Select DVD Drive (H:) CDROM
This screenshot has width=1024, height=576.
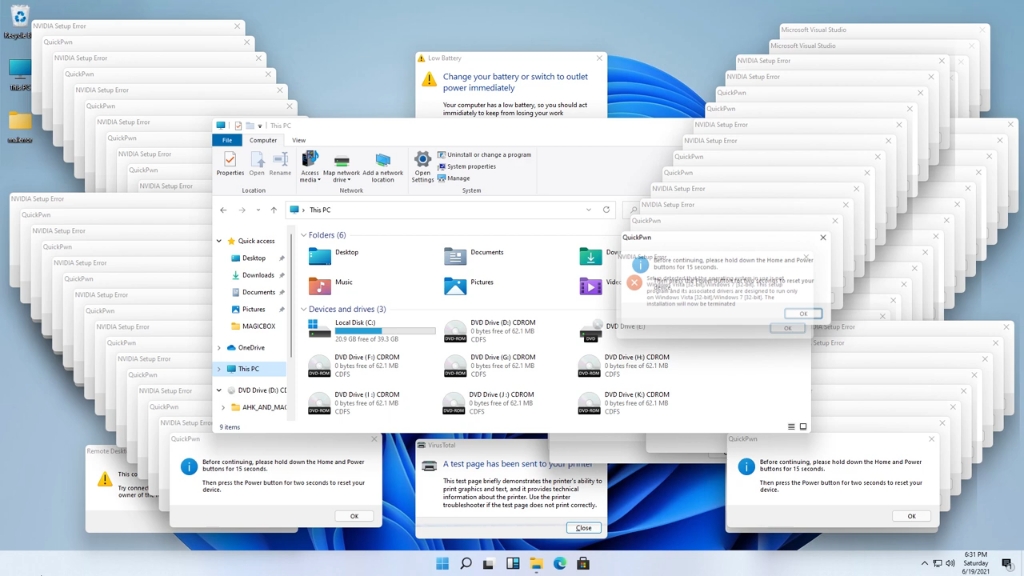[x=624, y=366]
